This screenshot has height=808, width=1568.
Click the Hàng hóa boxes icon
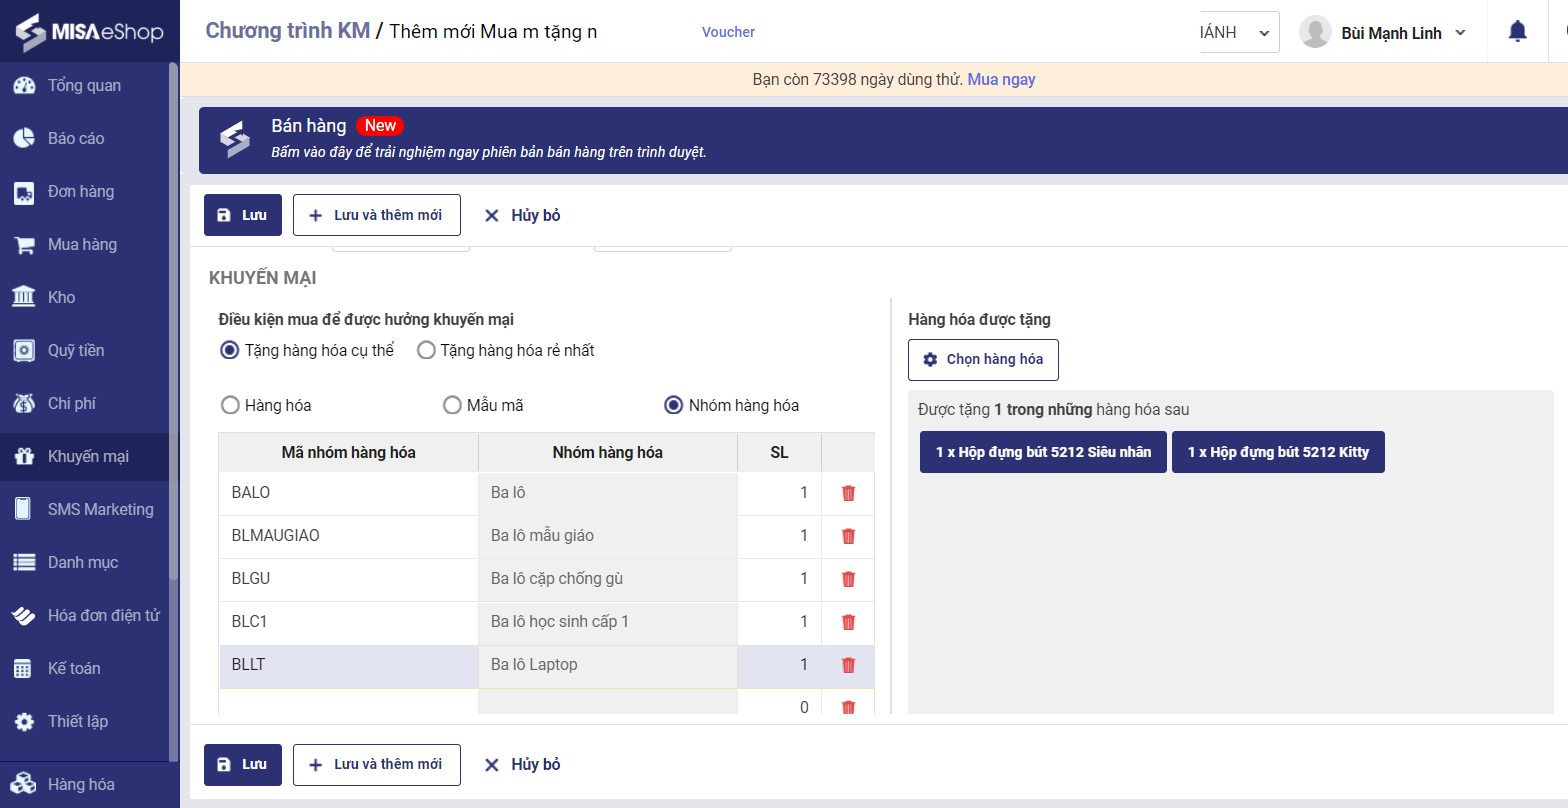[x=24, y=784]
